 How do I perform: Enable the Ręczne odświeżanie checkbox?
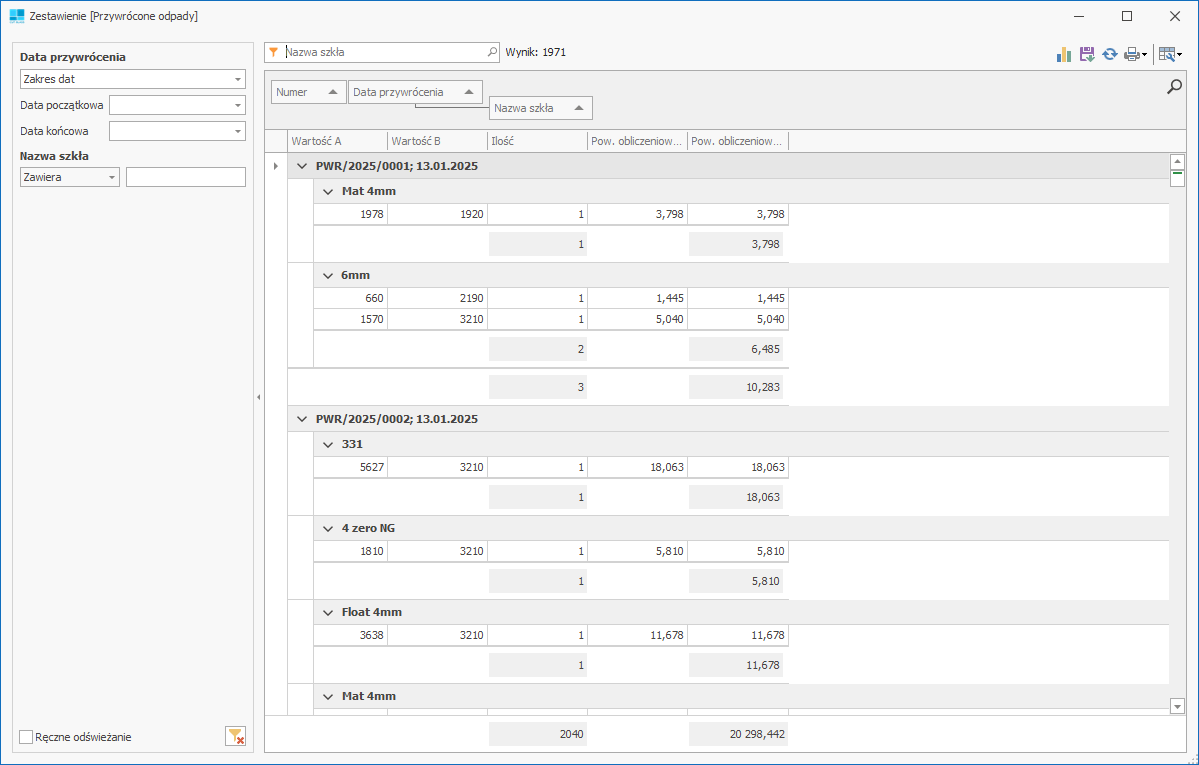(x=26, y=737)
